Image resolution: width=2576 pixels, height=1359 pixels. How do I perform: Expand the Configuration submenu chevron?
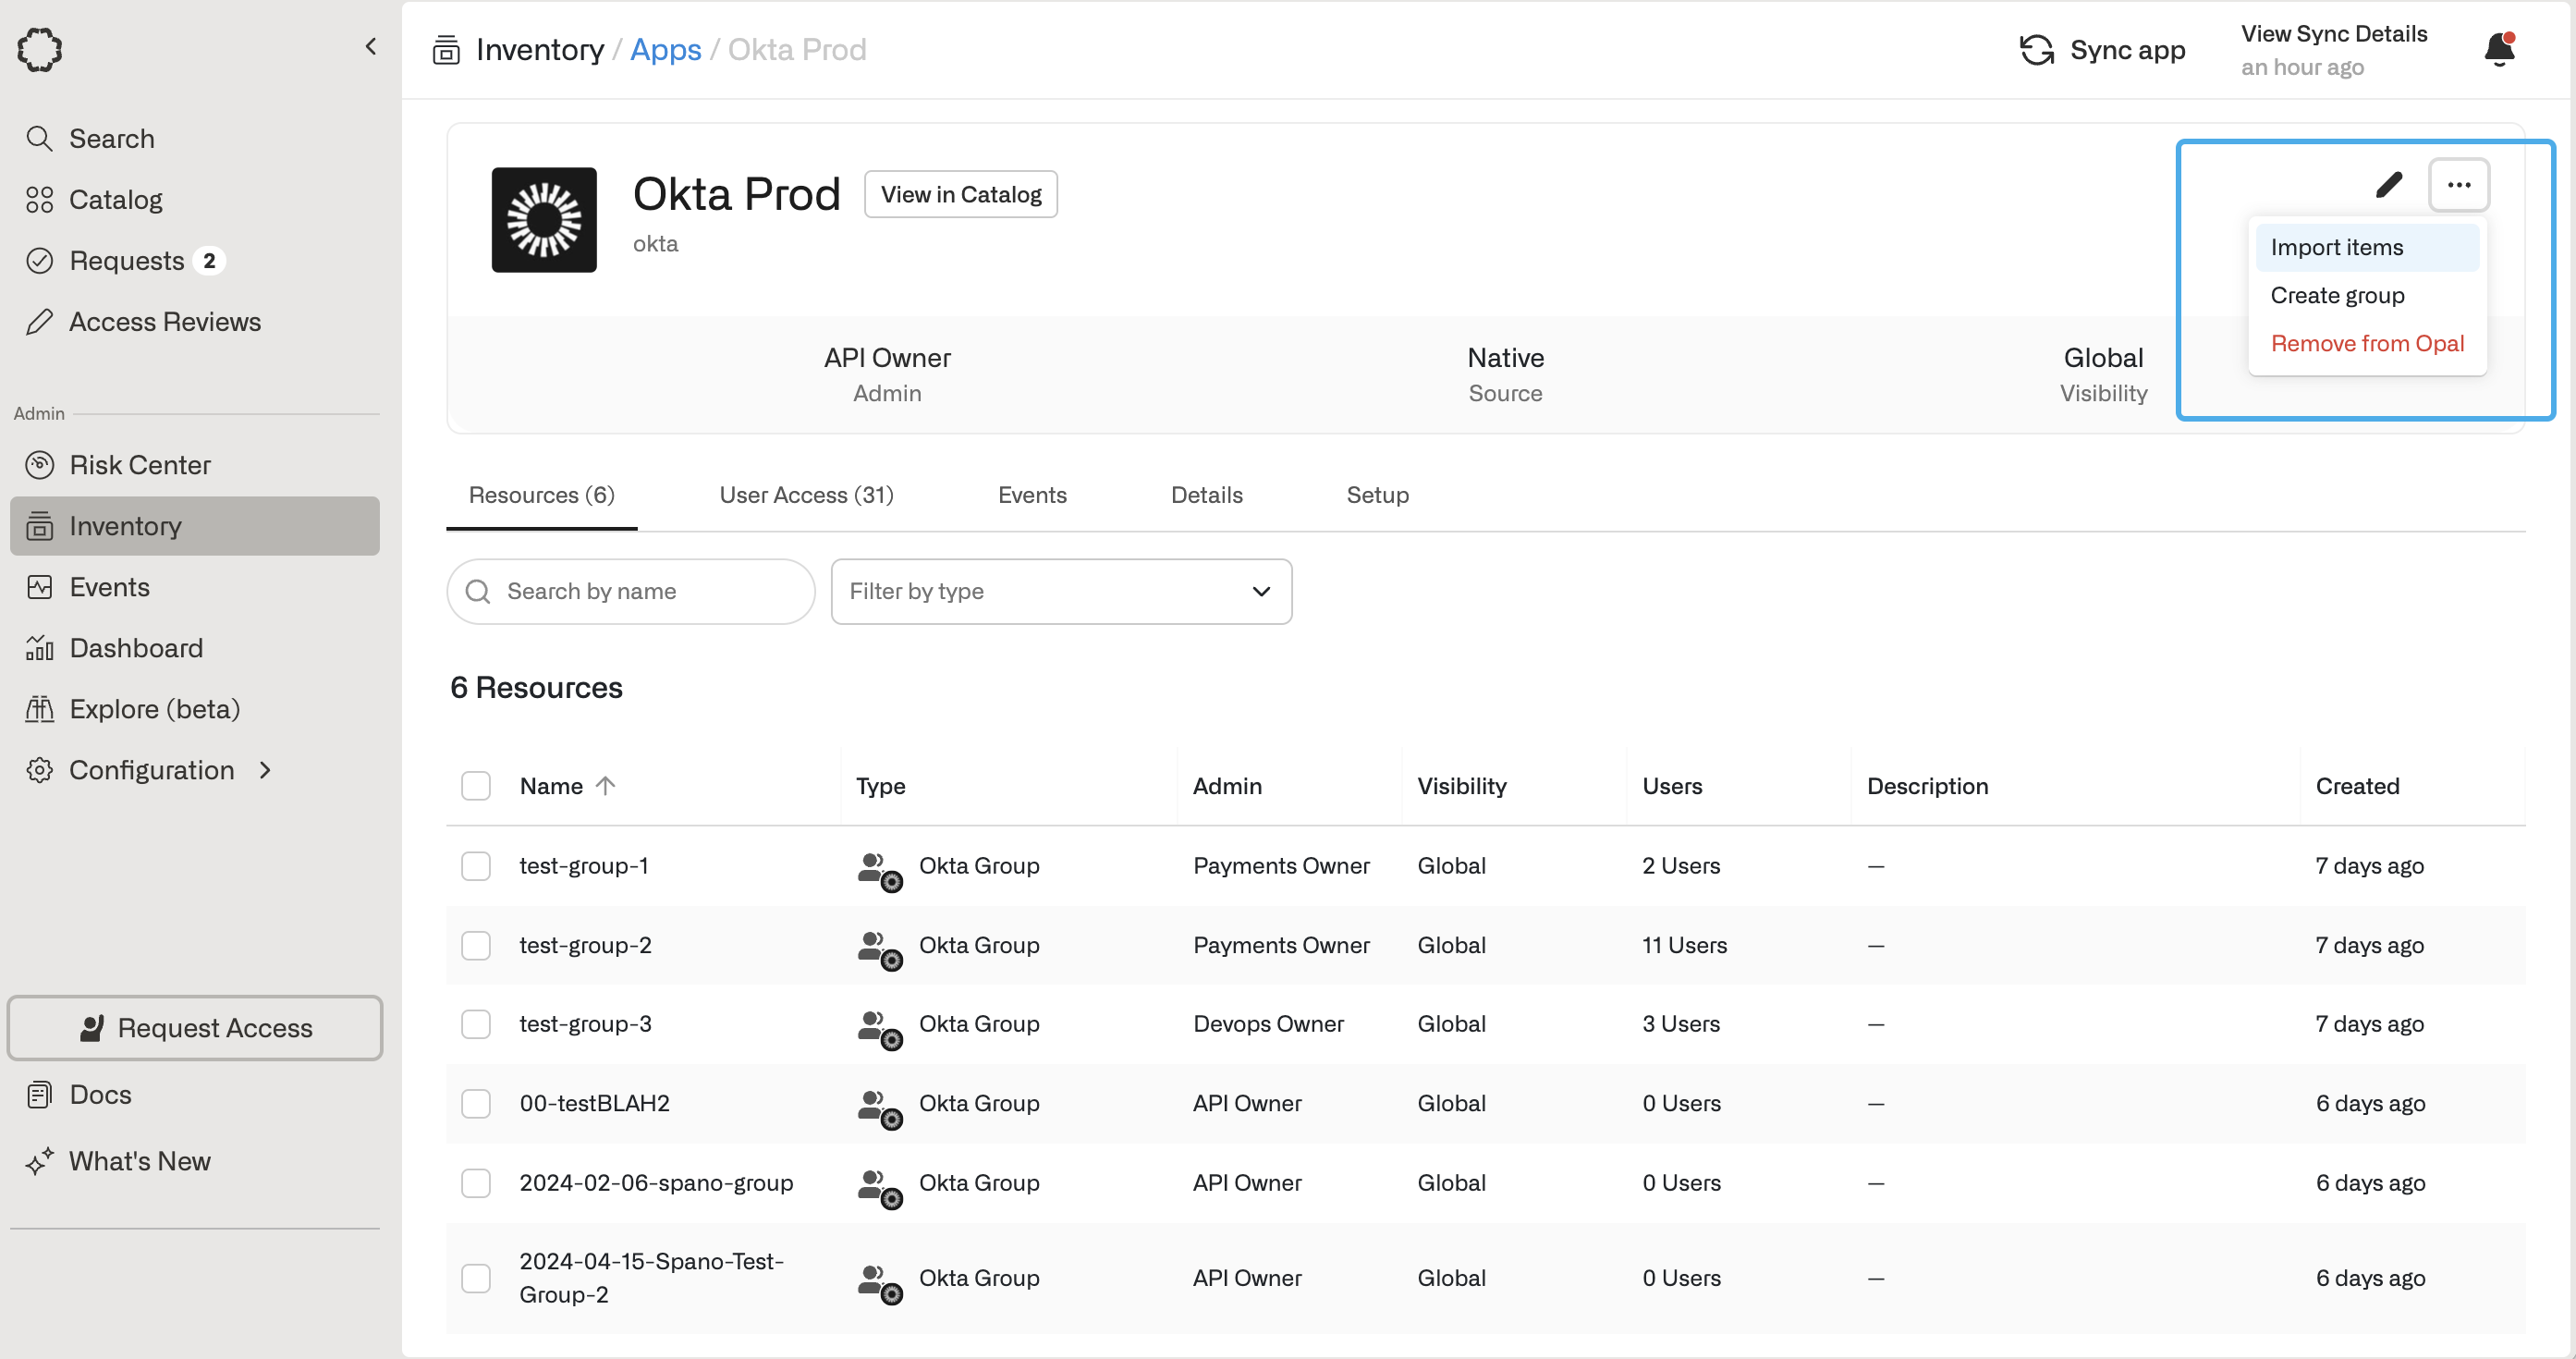(265, 770)
